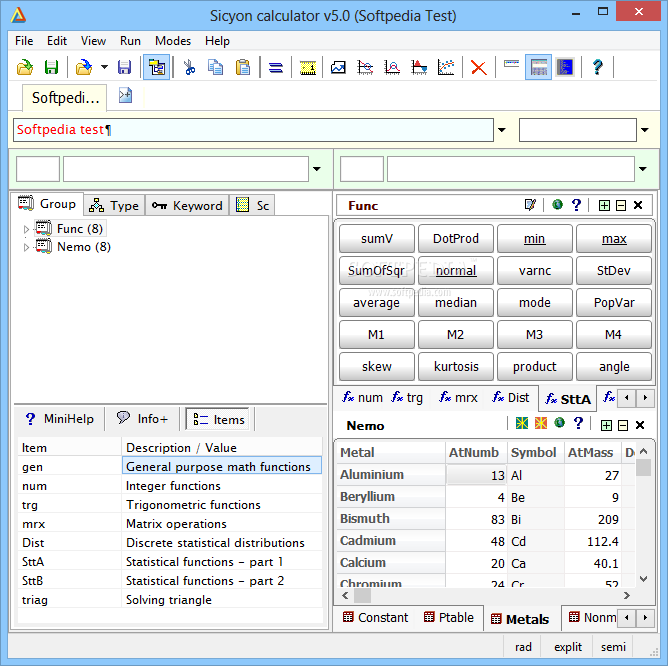Expand Nemo panel with plus icon
The image size is (668, 666).
[x=606, y=425]
